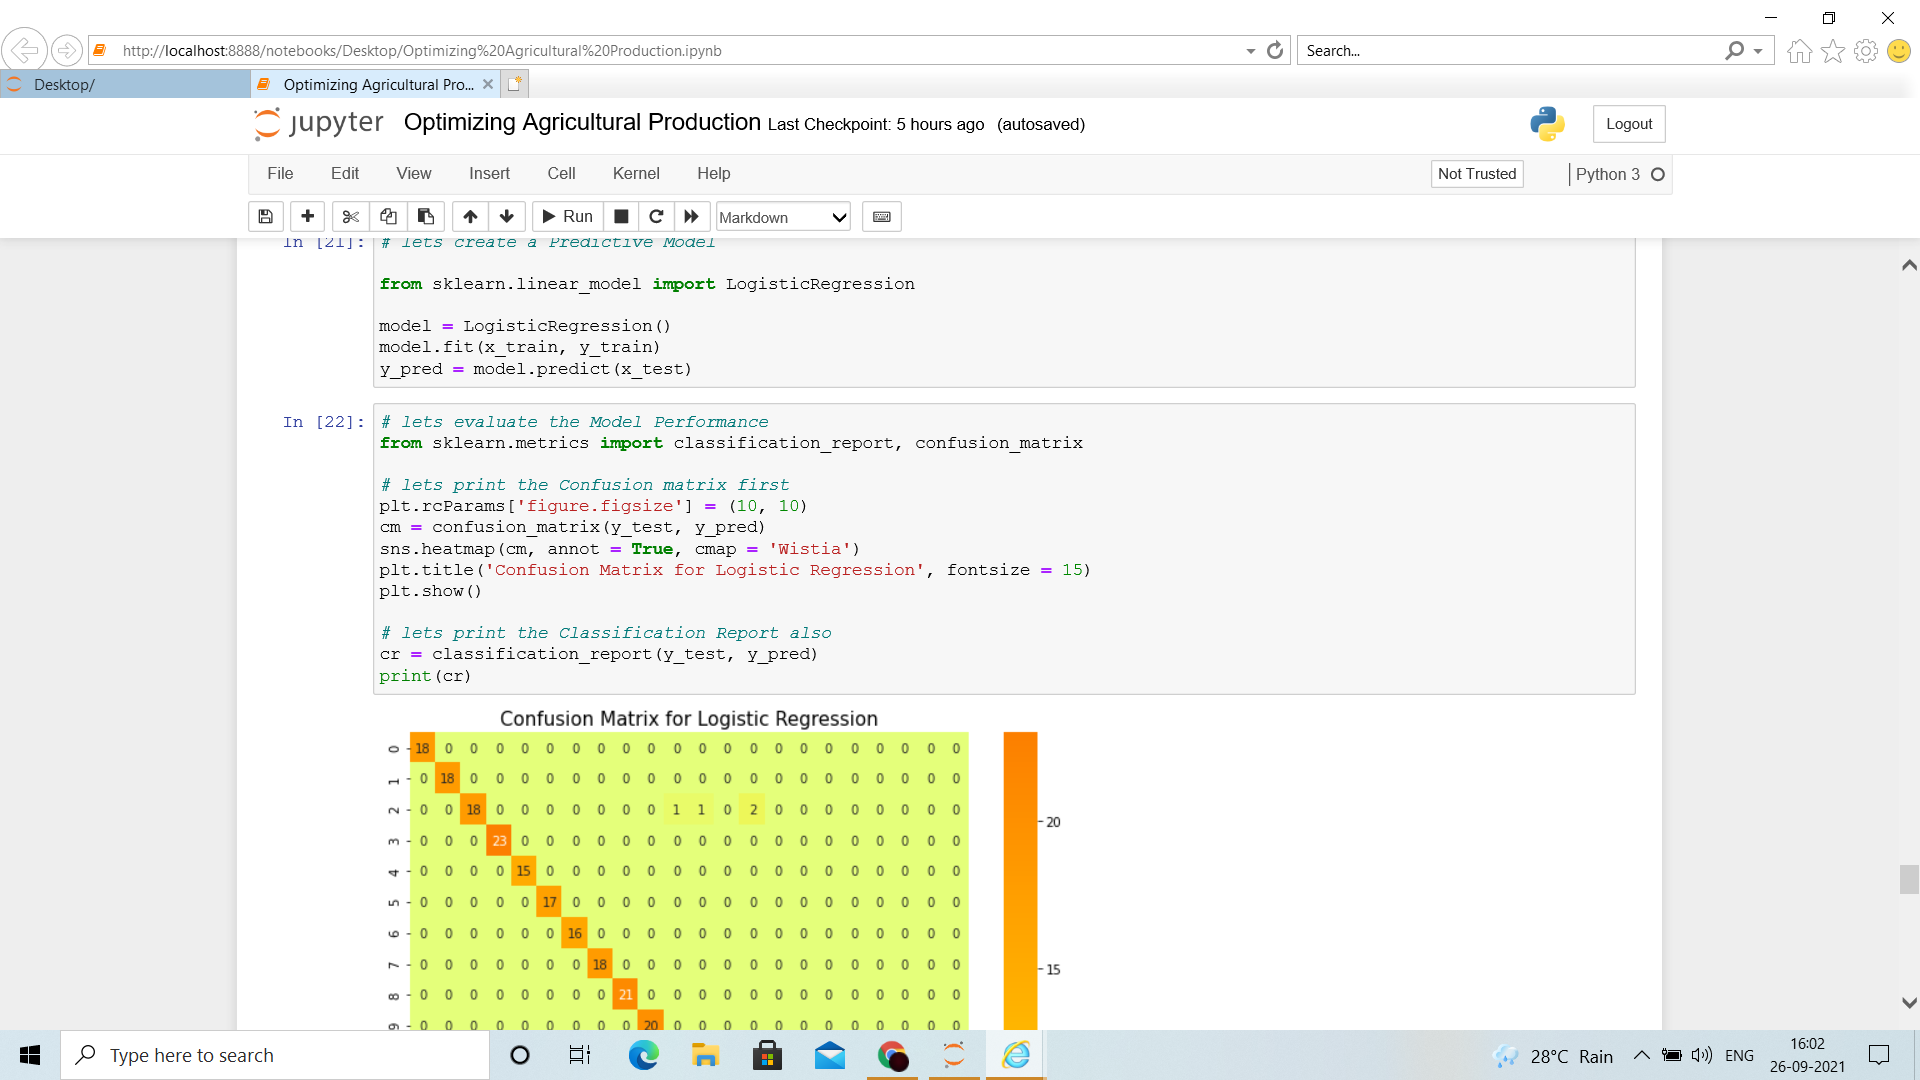Save the notebook via the save icon
Image resolution: width=1920 pixels, height=1080 pixels.
(x=265, y=216)
